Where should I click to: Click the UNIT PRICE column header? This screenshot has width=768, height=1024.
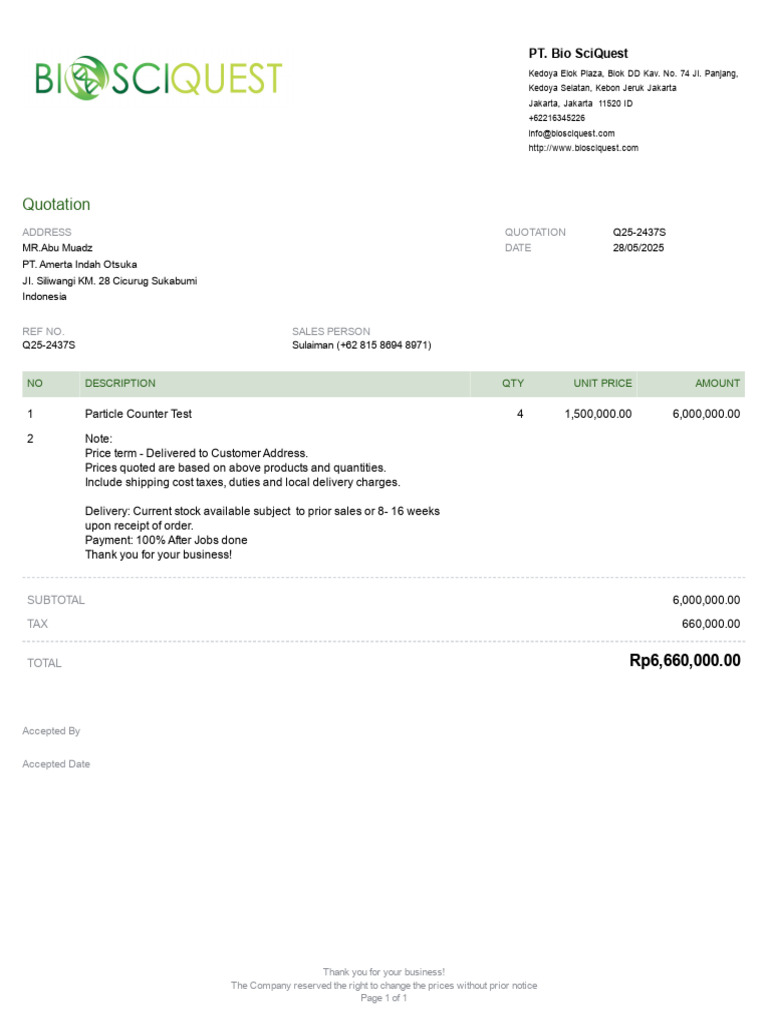pyautogui.click(x=602, y=383)
